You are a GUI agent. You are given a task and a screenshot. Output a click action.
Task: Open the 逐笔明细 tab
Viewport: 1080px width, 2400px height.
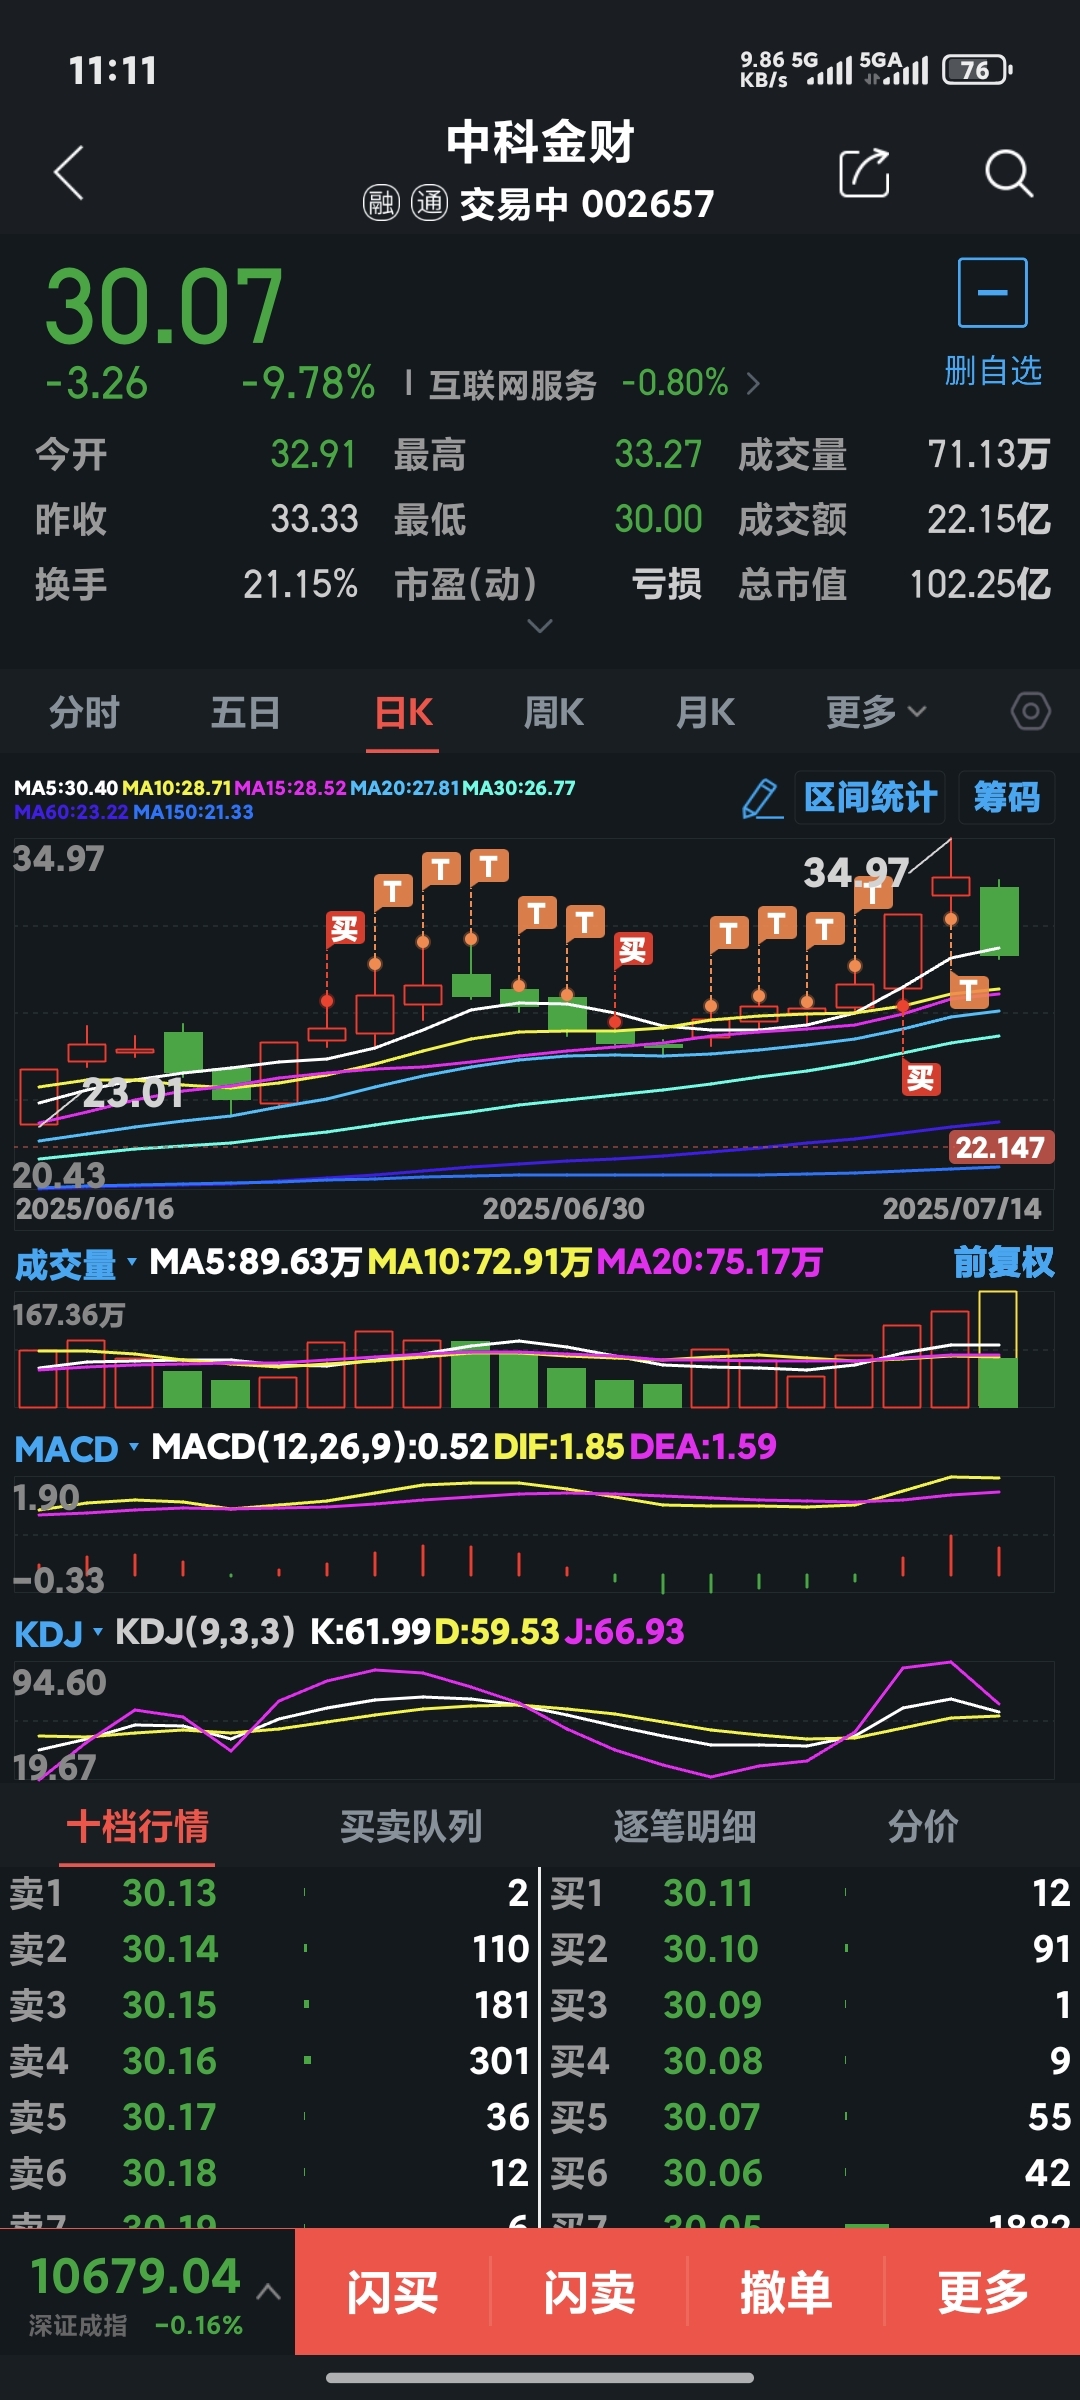coord(685,1826)
